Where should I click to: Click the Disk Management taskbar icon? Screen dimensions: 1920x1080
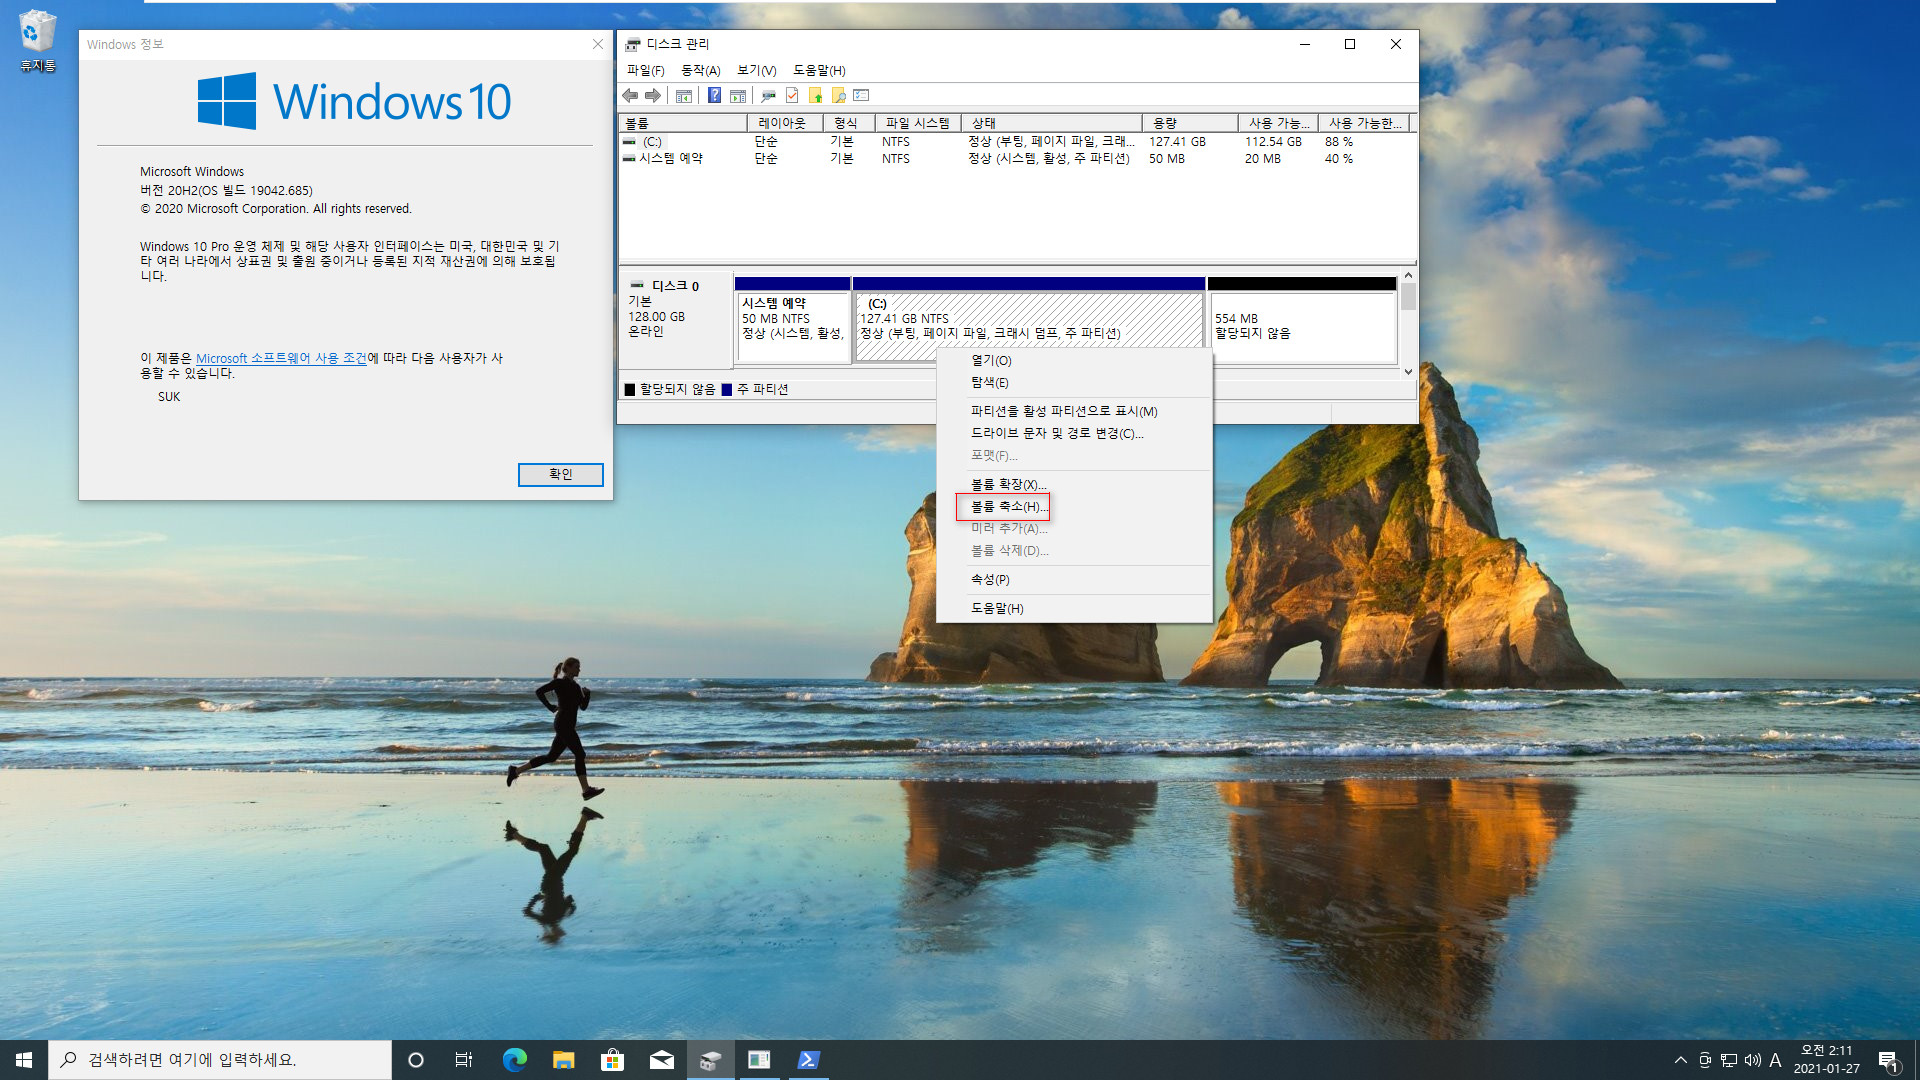pyautogui.click(x=710, y=1060)
